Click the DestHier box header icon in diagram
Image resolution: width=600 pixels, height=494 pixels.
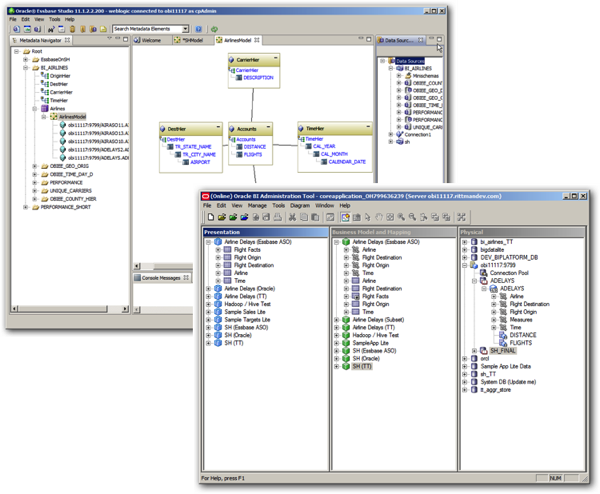(x=163, y=129)
